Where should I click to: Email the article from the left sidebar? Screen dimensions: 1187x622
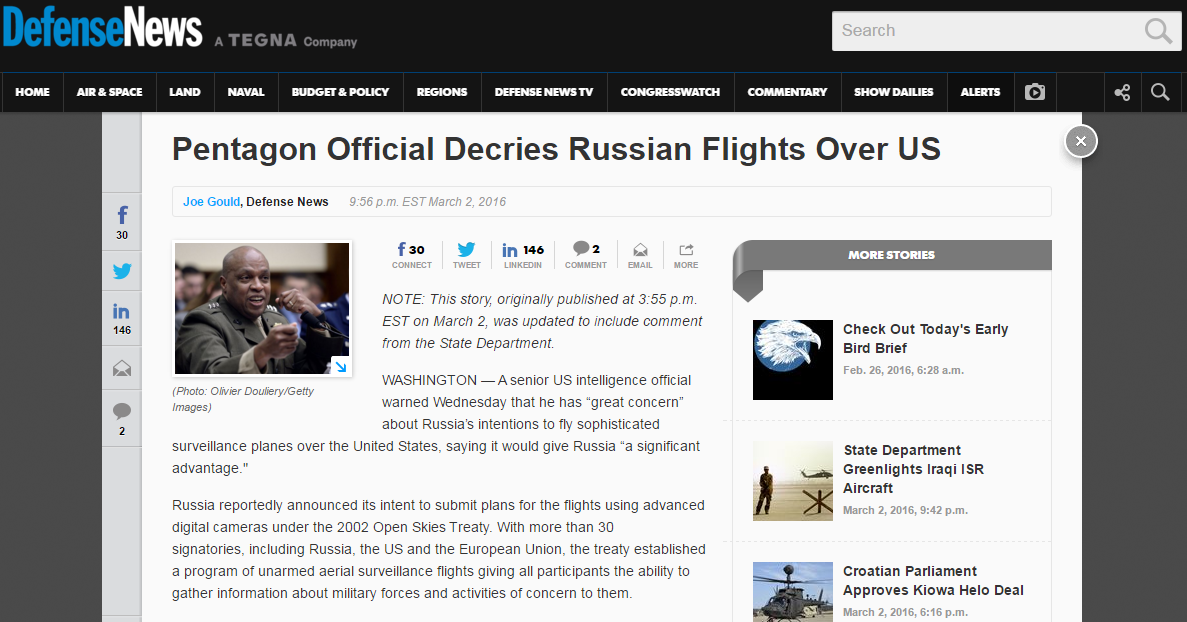[x=122, y=369]
